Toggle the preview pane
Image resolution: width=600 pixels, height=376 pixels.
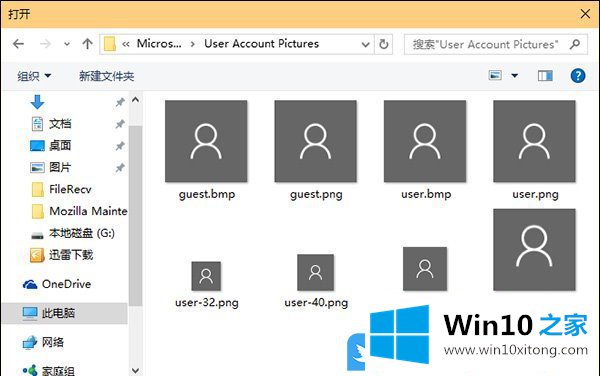tap(545, 76)
